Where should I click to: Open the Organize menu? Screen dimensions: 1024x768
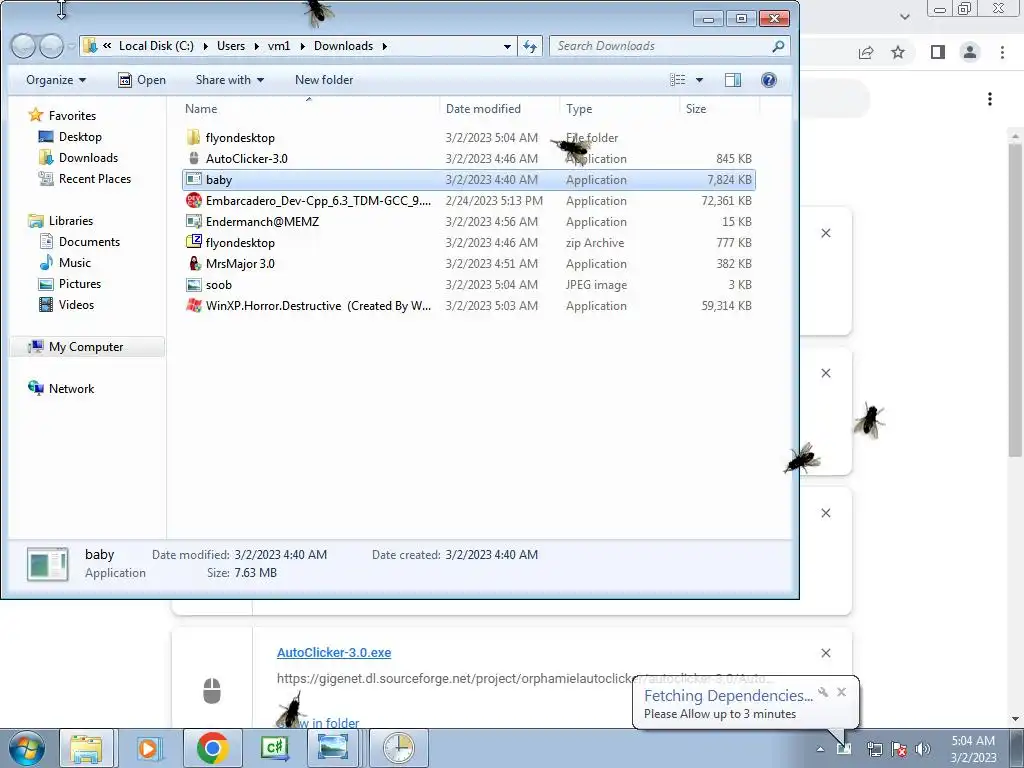pos(56,80)
